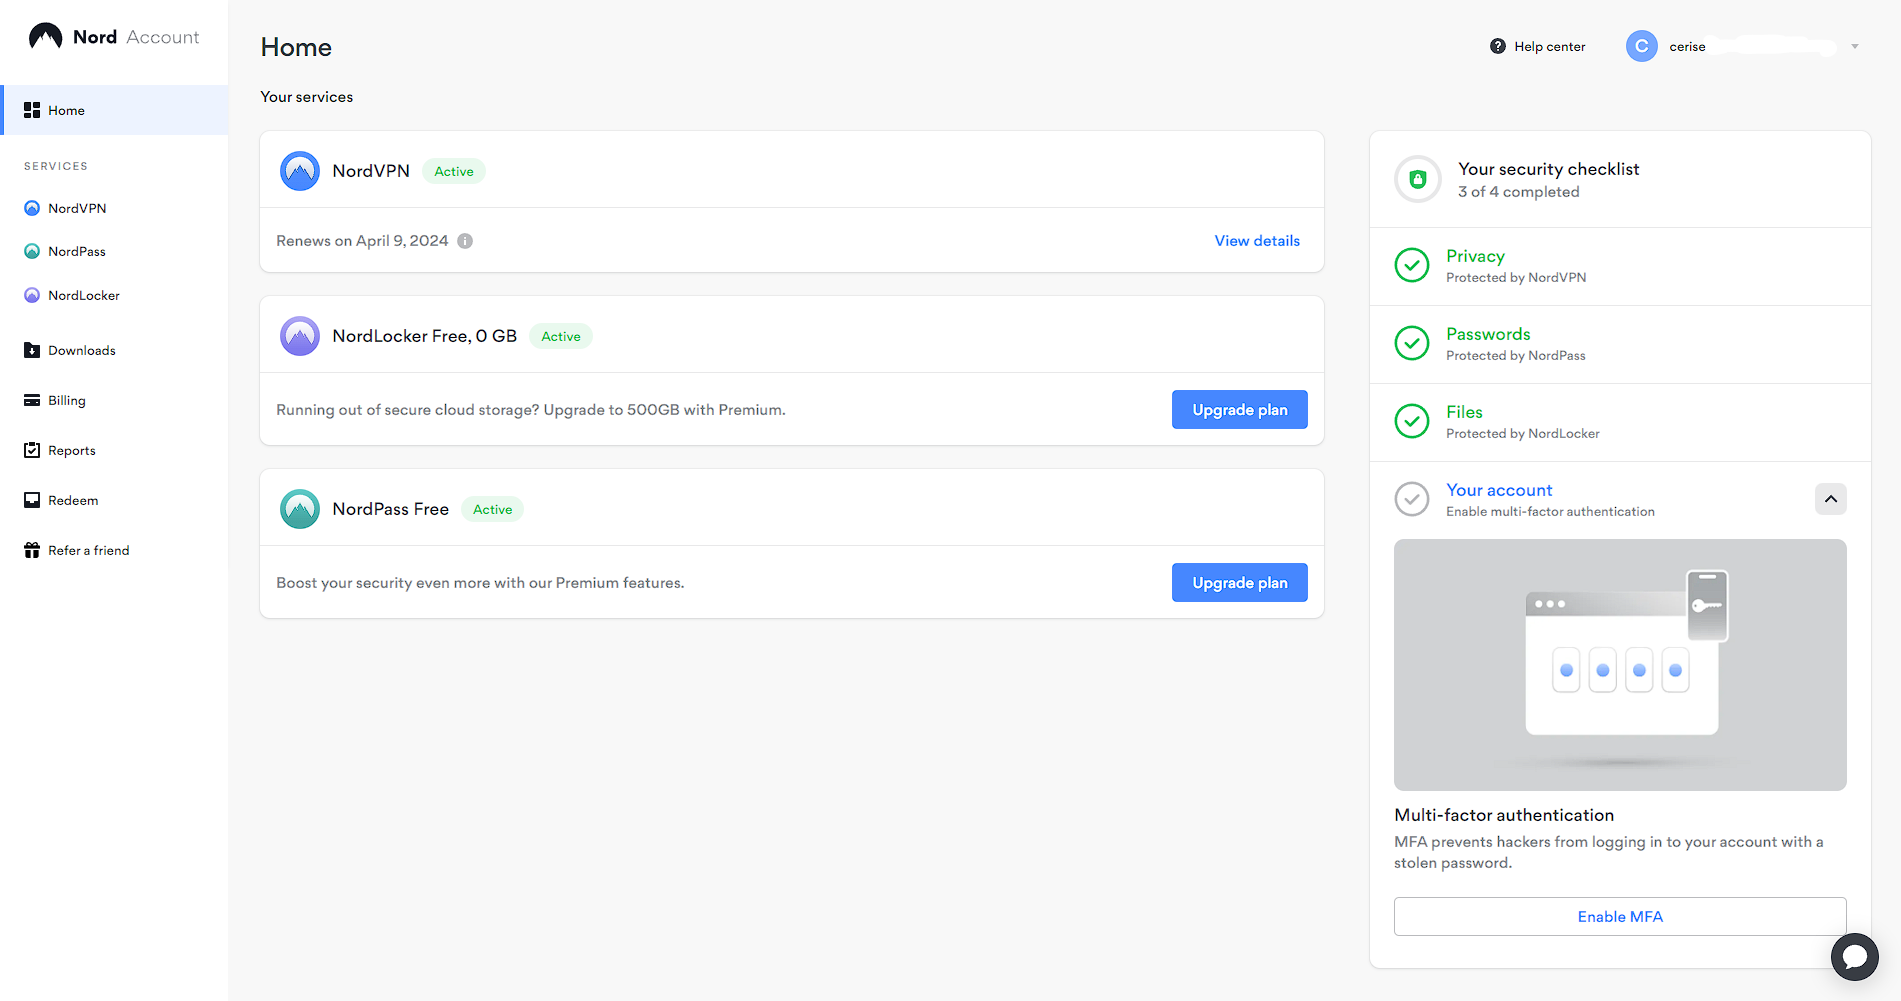The height and width of the screenshot is (1001, 1901).
Task: Click the Reports checklist icon
Action: coord(32,450)
